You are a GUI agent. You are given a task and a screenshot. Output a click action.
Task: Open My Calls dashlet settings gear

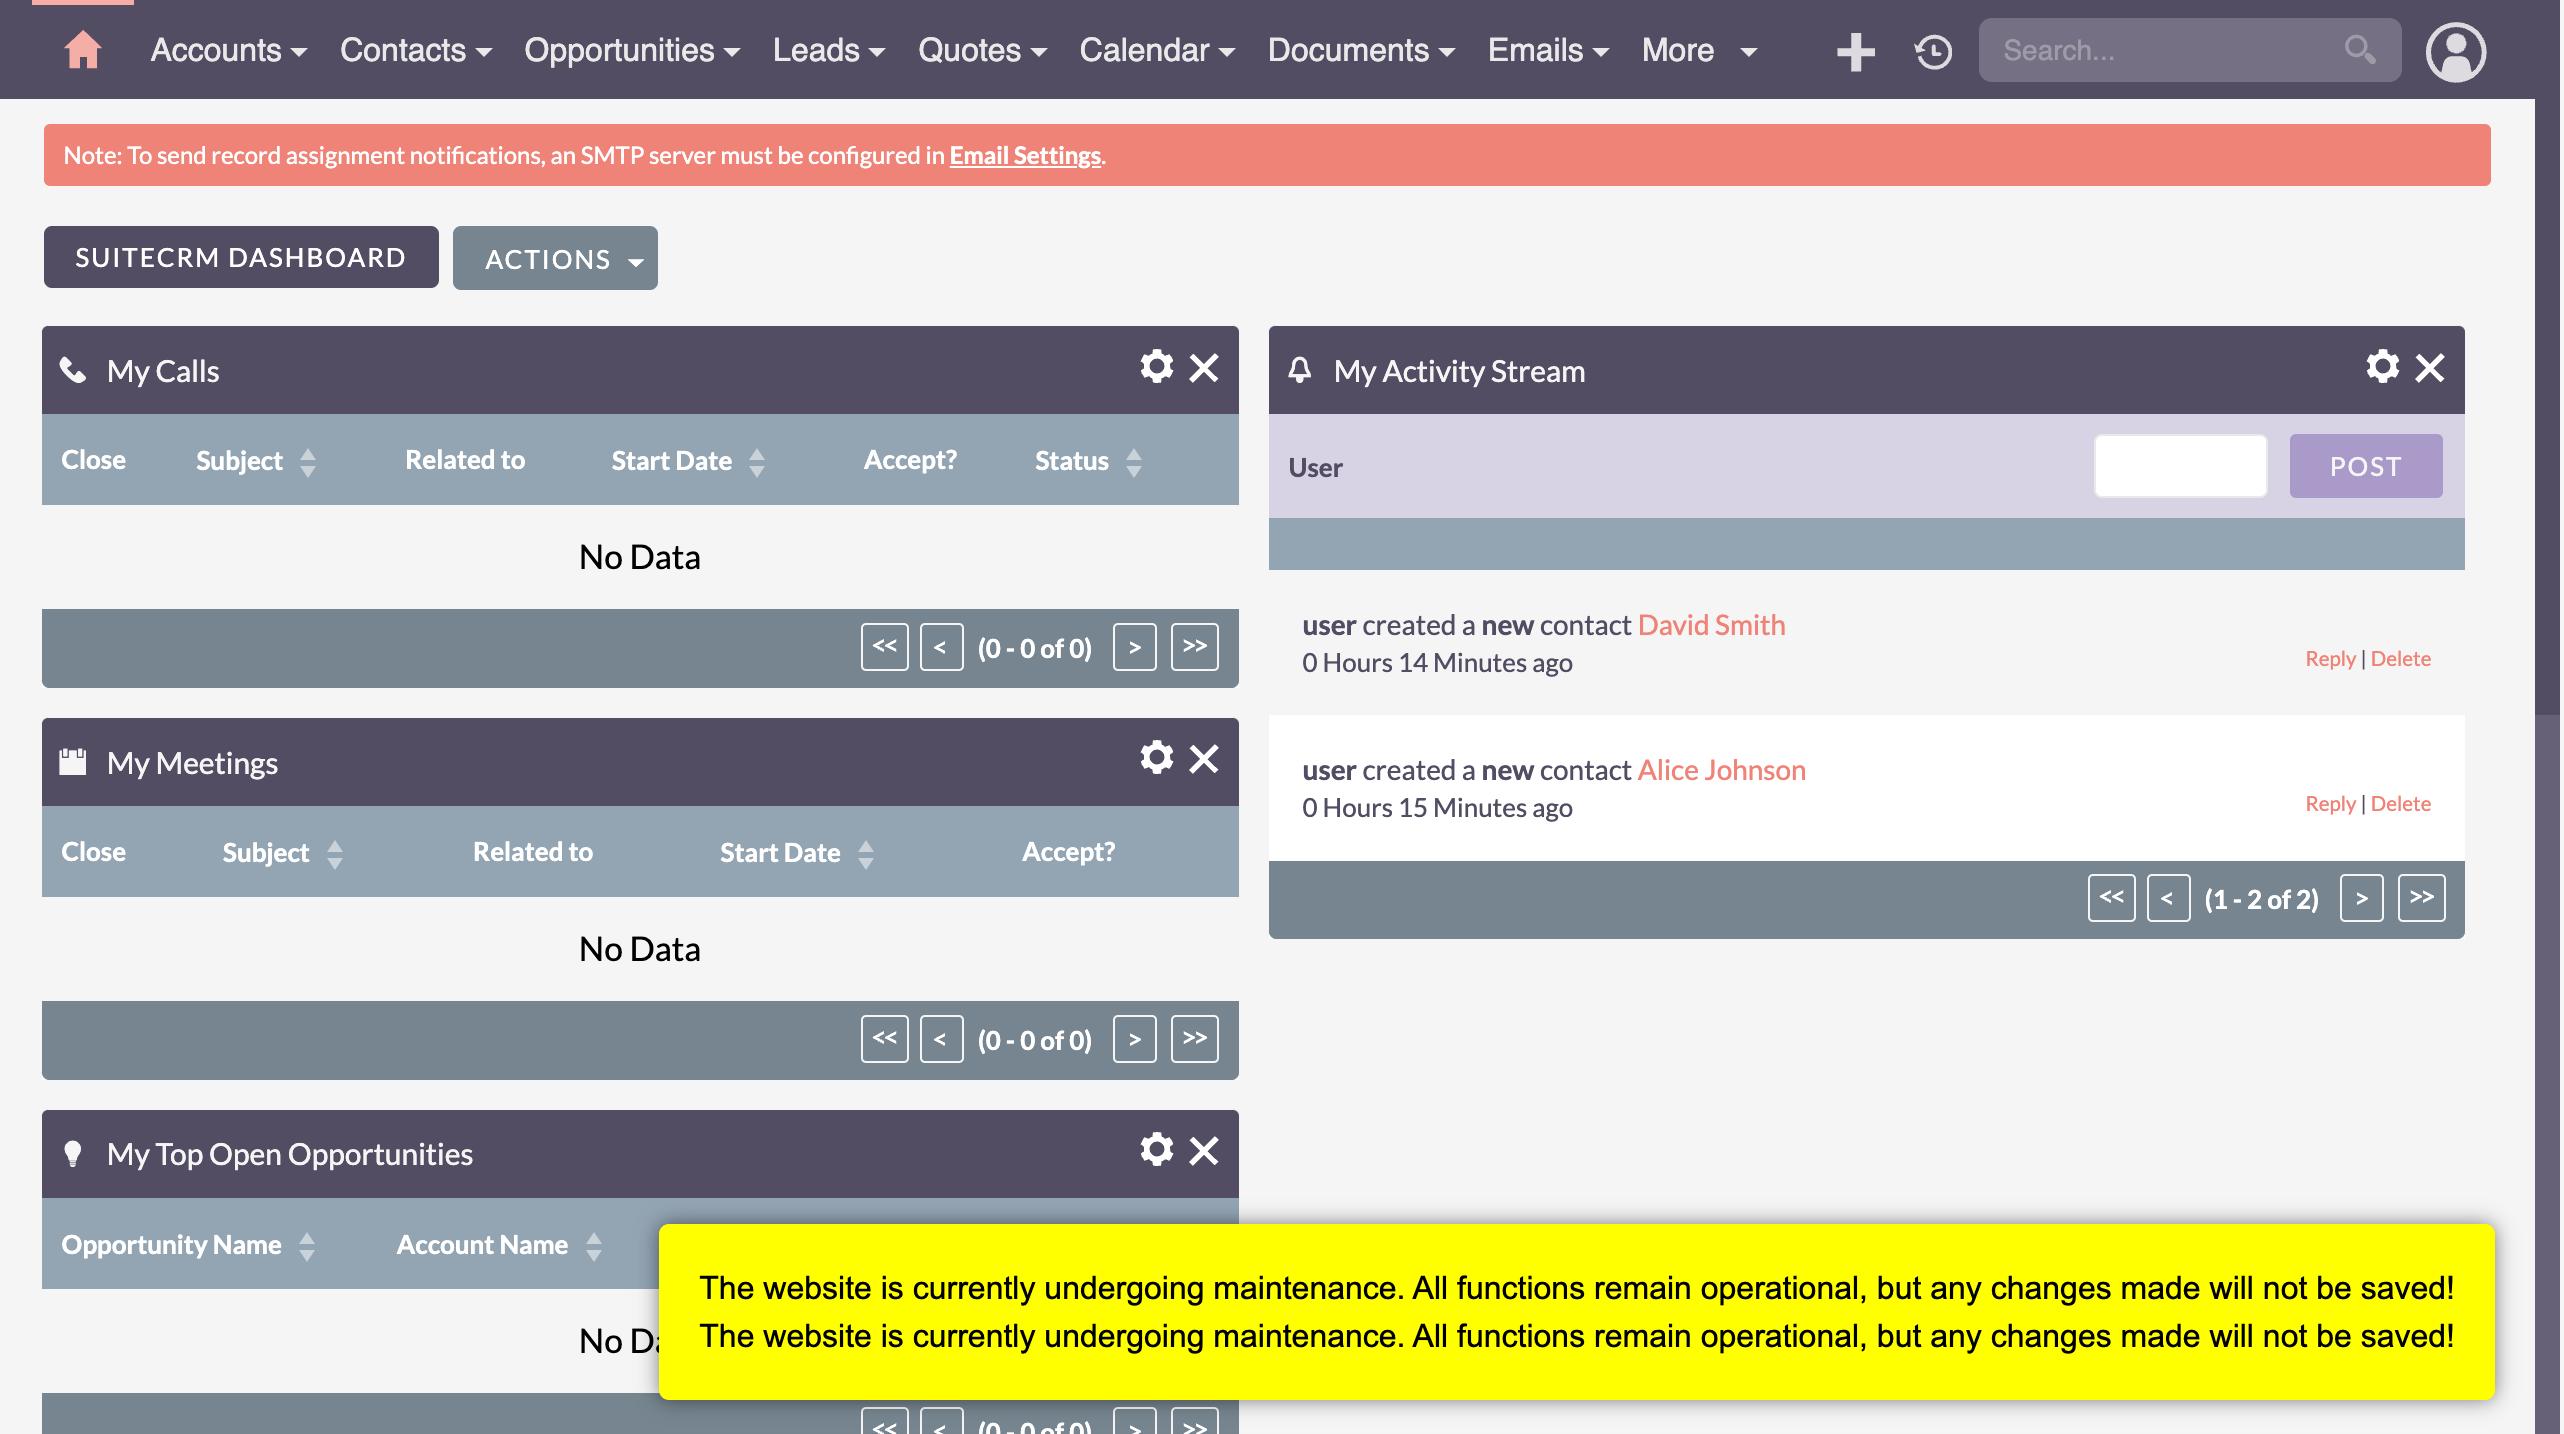tap(1156, 367)
